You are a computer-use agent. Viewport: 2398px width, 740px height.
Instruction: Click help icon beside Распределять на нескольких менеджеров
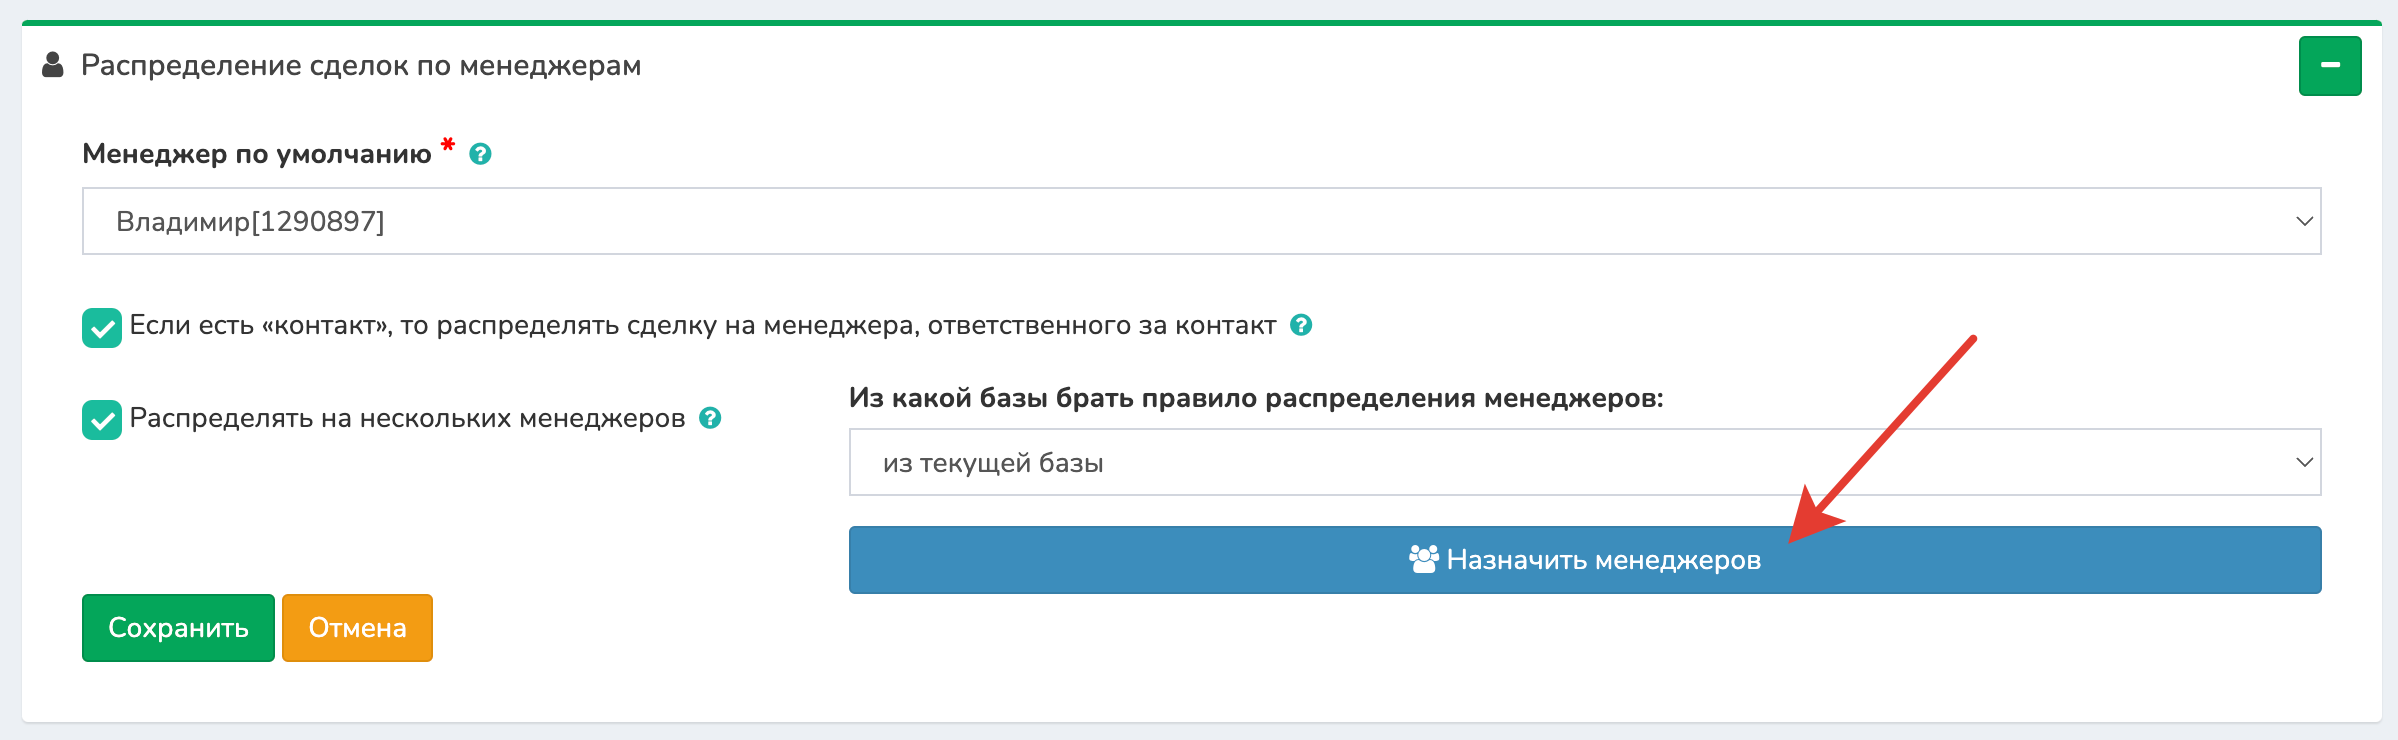point(711,417)
